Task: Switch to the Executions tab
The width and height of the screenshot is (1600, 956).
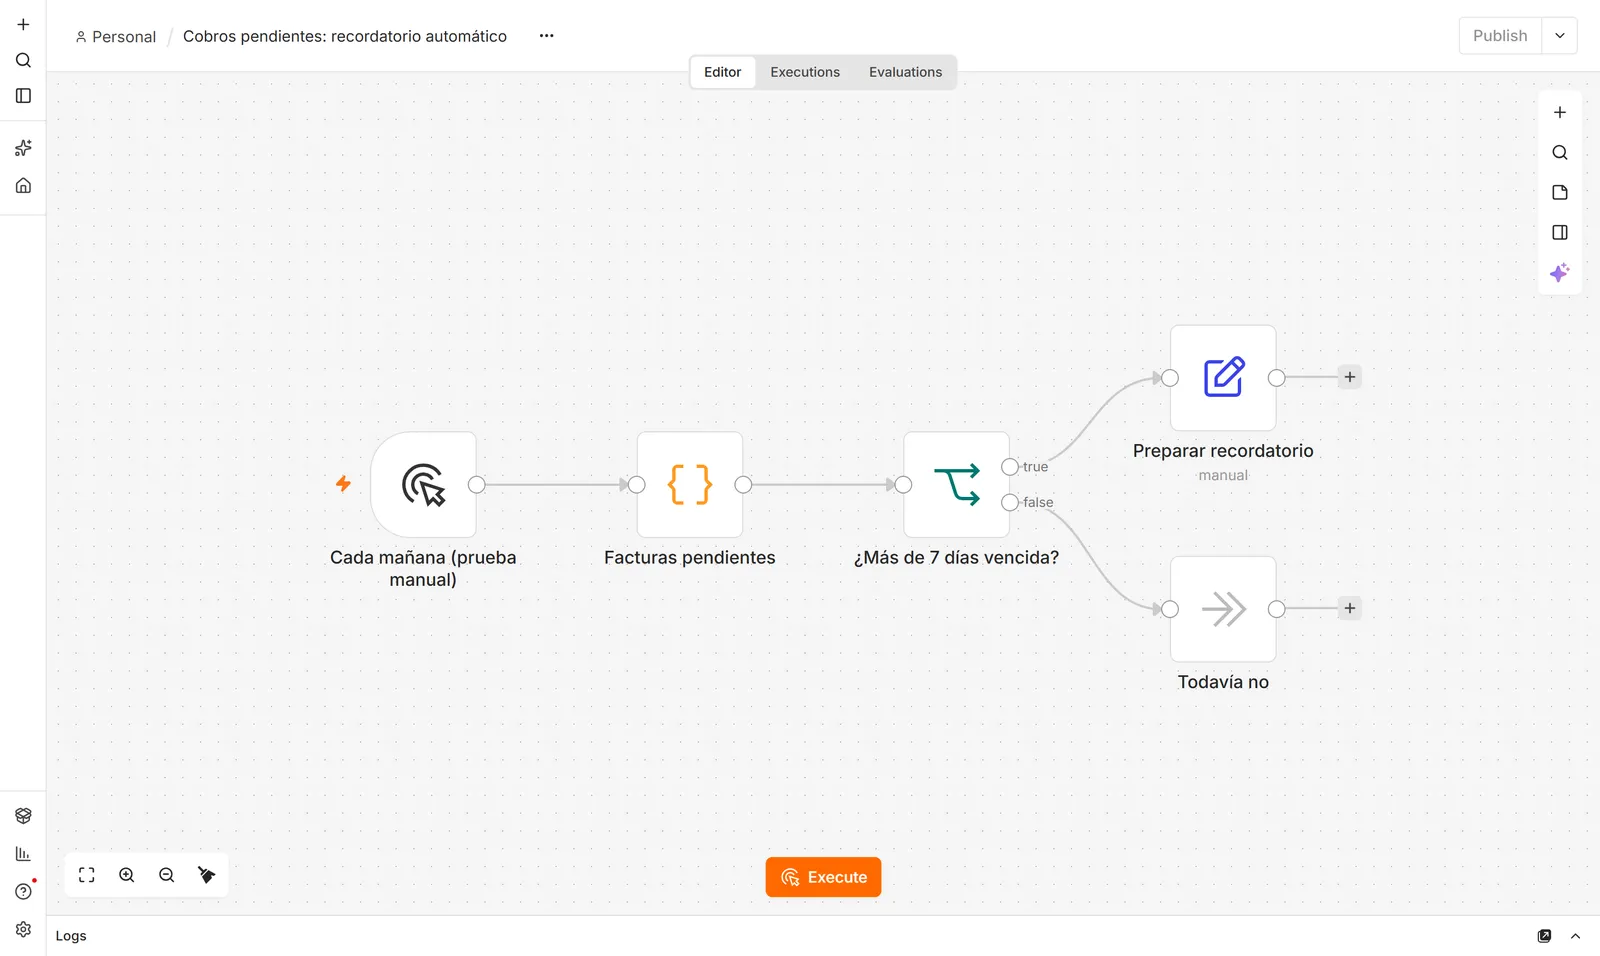Action: click(x=805, y=72)
